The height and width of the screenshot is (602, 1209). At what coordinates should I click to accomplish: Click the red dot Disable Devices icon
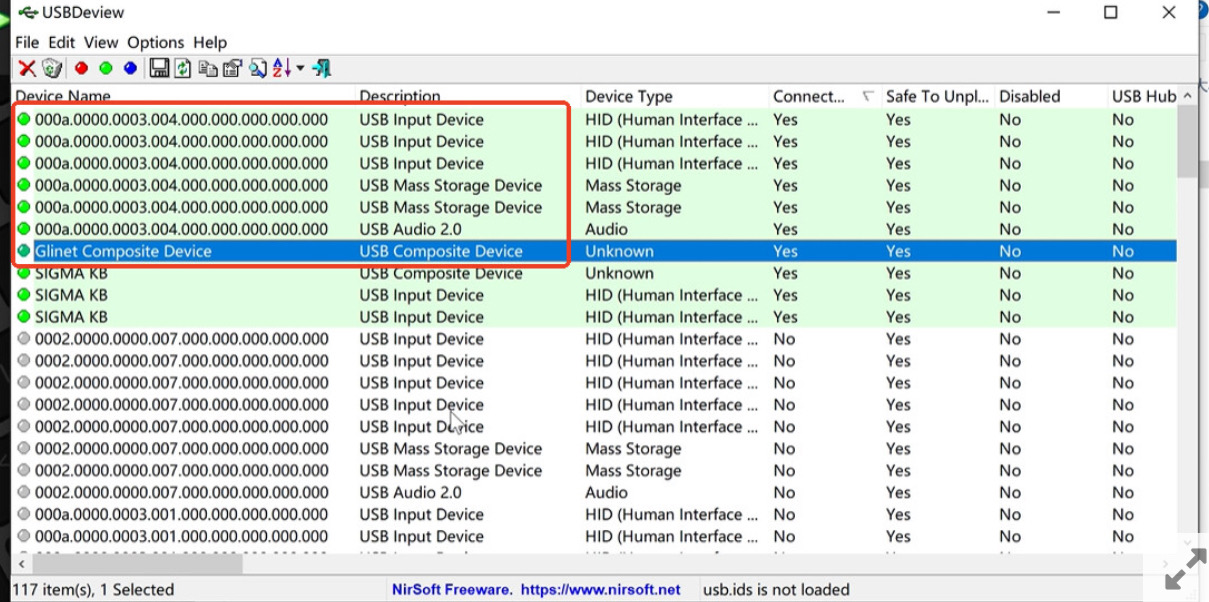coord(81,68)
